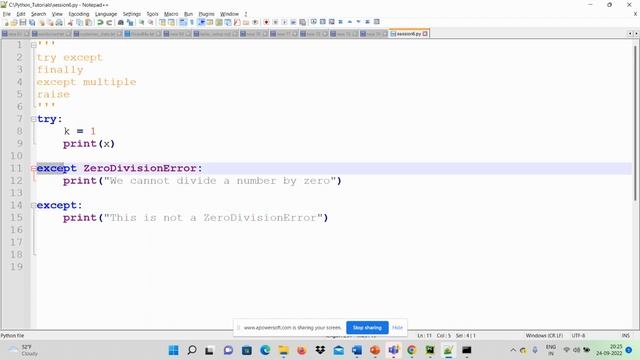Image resolution: width=640 pixels, height=360 pixels.
Task: Open Google Chrome from taskbar
Action: click(411, 350)
